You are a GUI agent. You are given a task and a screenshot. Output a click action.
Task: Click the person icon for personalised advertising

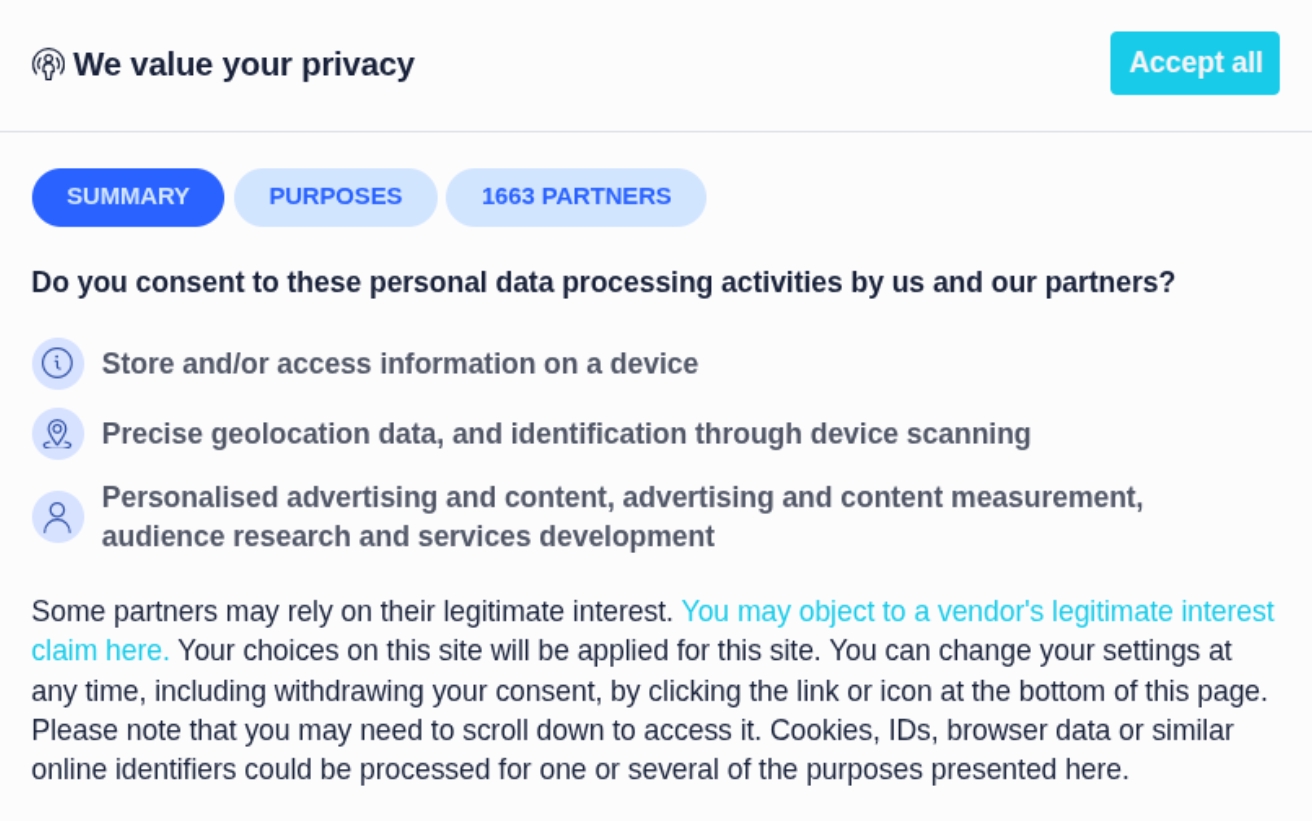(58, 517)
